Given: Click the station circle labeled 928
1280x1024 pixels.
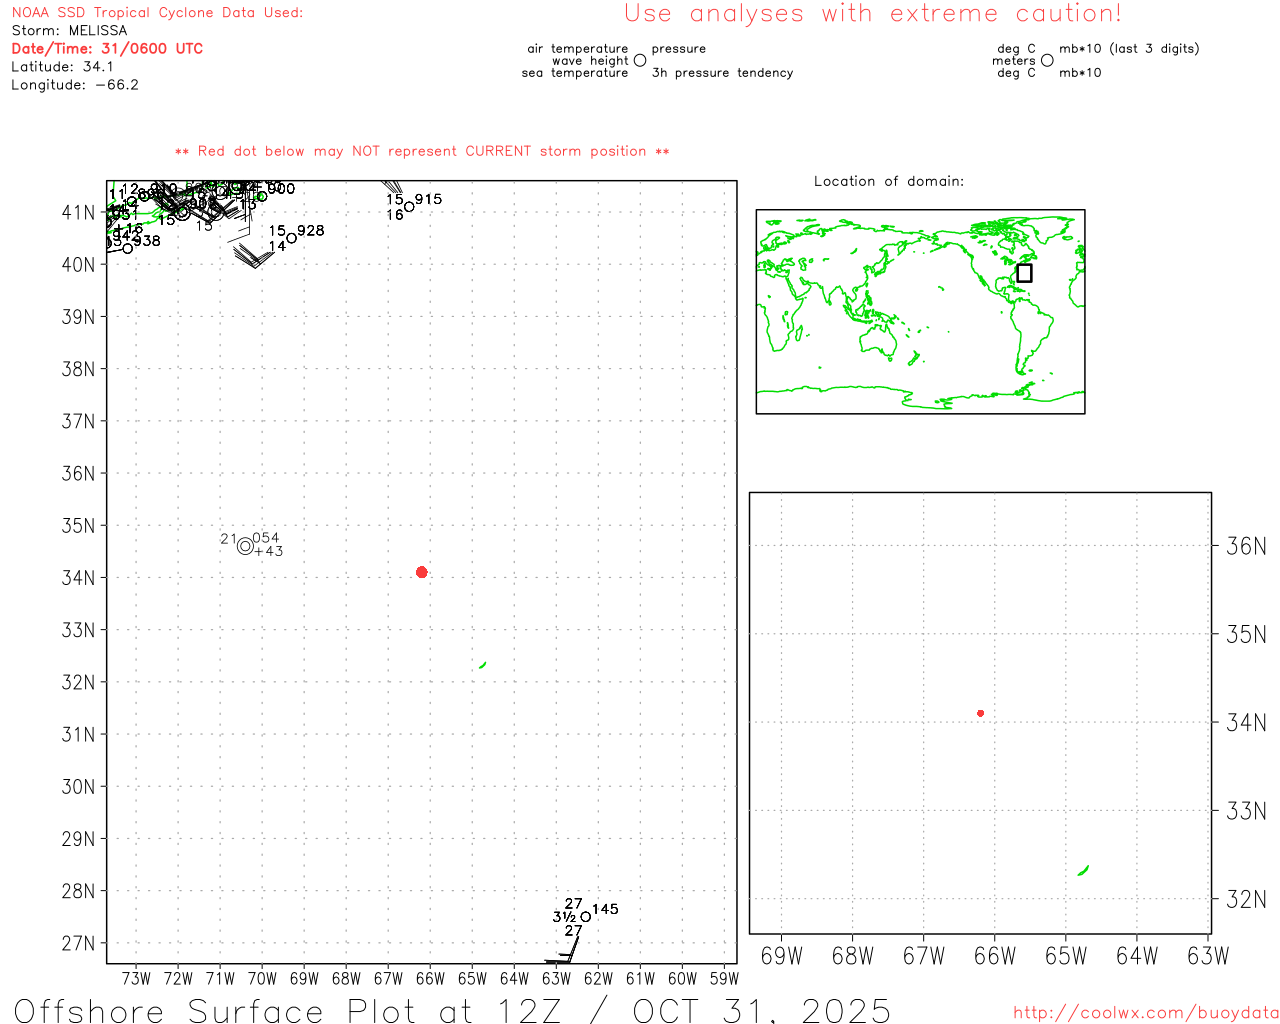Looking at the screenshot, I should click(291, 238).
